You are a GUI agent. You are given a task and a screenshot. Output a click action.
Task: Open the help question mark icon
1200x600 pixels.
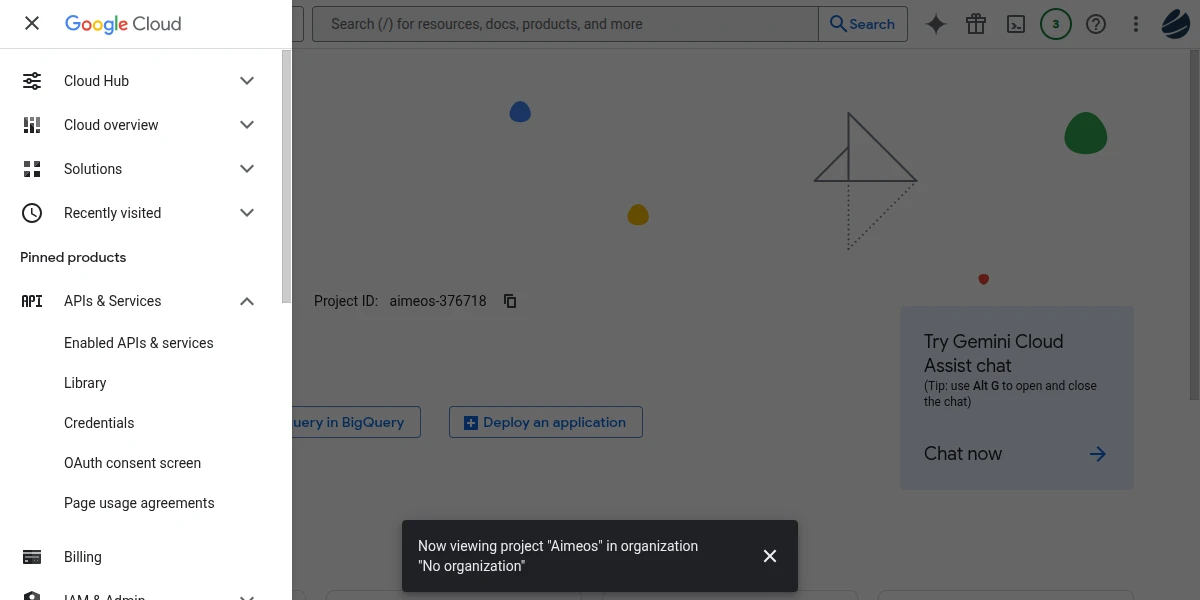pyautogui.click(x=1096, y=24)
